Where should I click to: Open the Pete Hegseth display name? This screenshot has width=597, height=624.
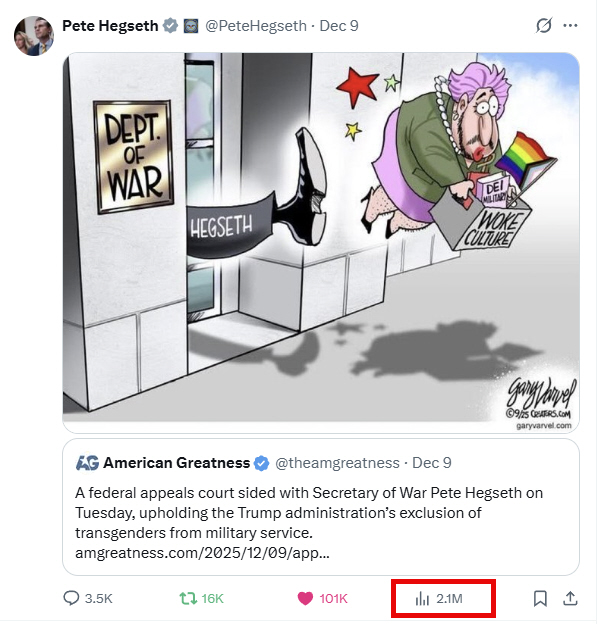coord(110,26)
